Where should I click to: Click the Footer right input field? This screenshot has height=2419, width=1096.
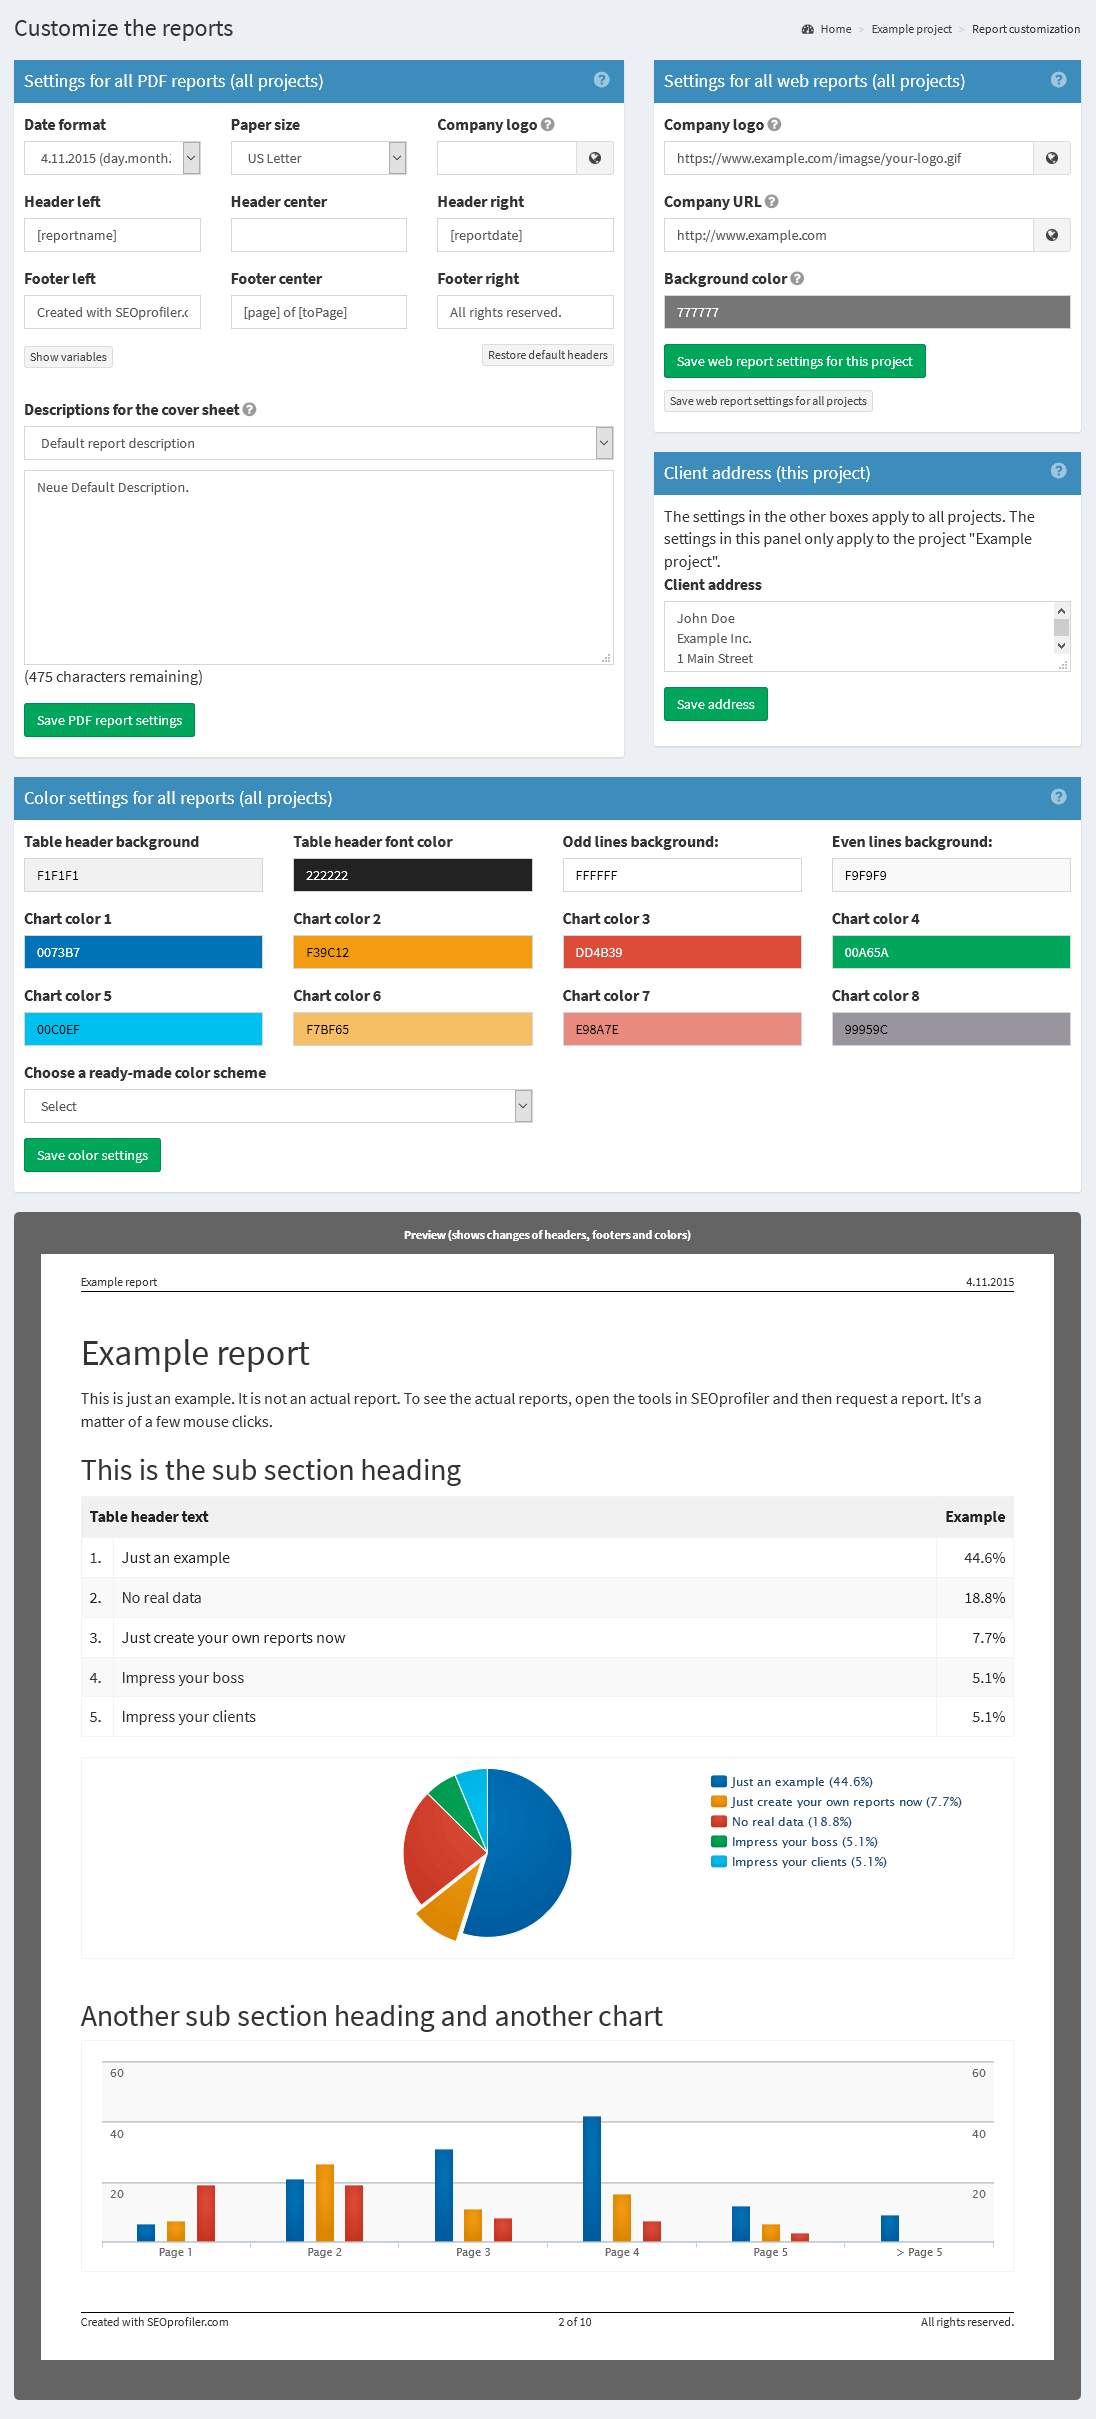[525, 312]
